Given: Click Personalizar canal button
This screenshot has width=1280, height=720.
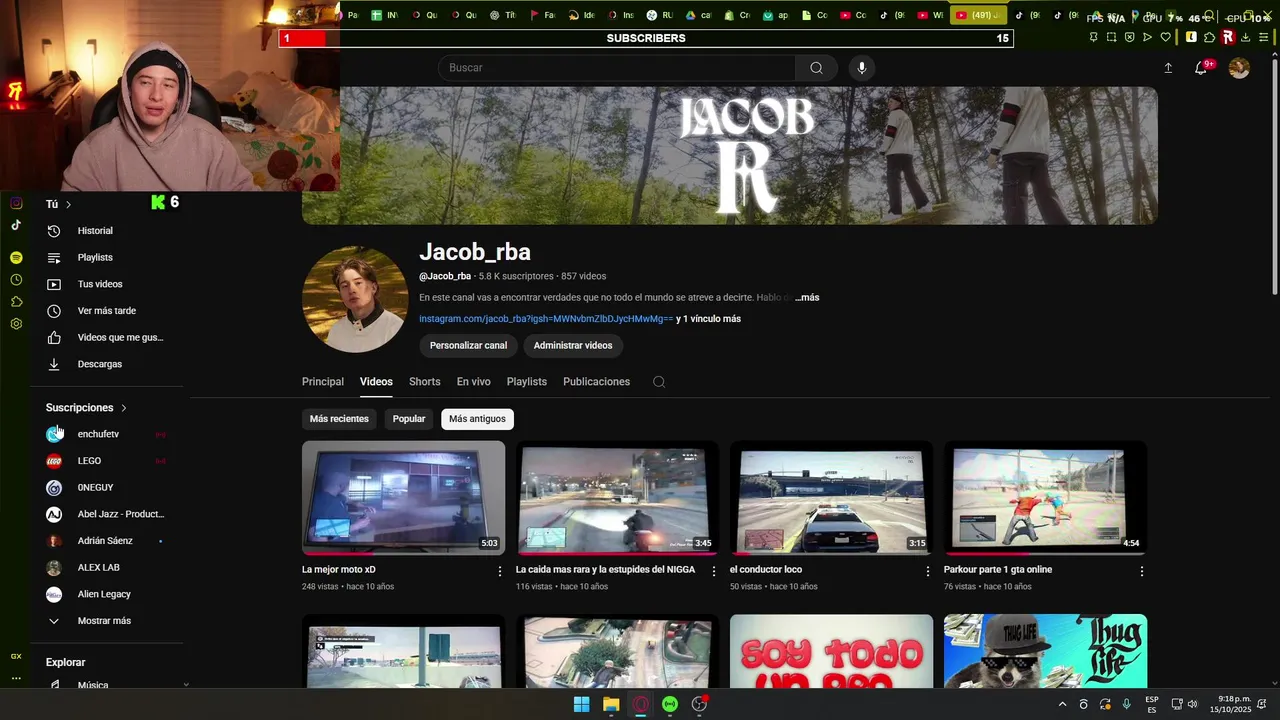Looking at the screenshot, I should tap(468, 346).
